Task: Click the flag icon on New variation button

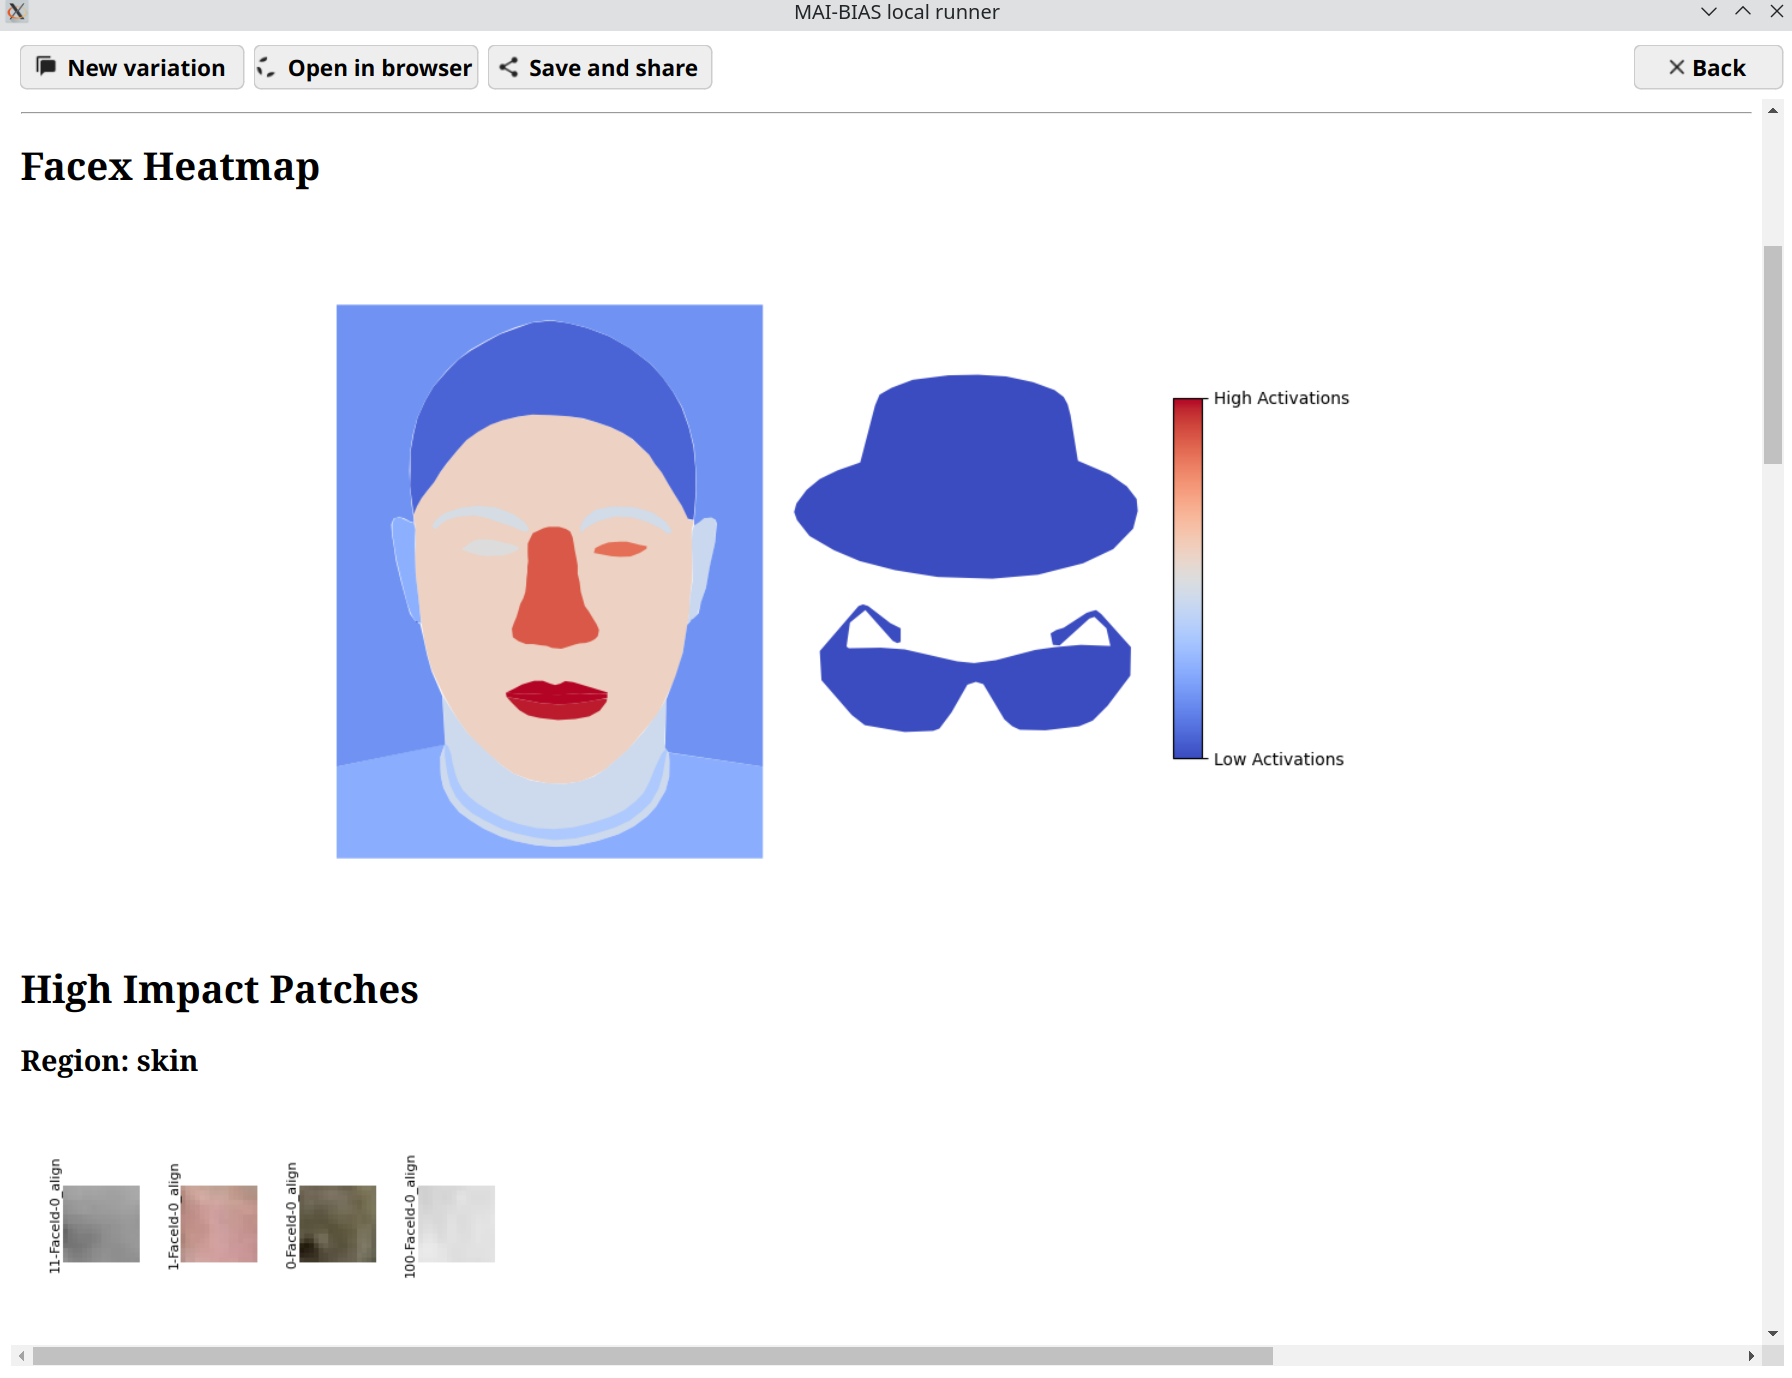Action: tap(46, 67)
